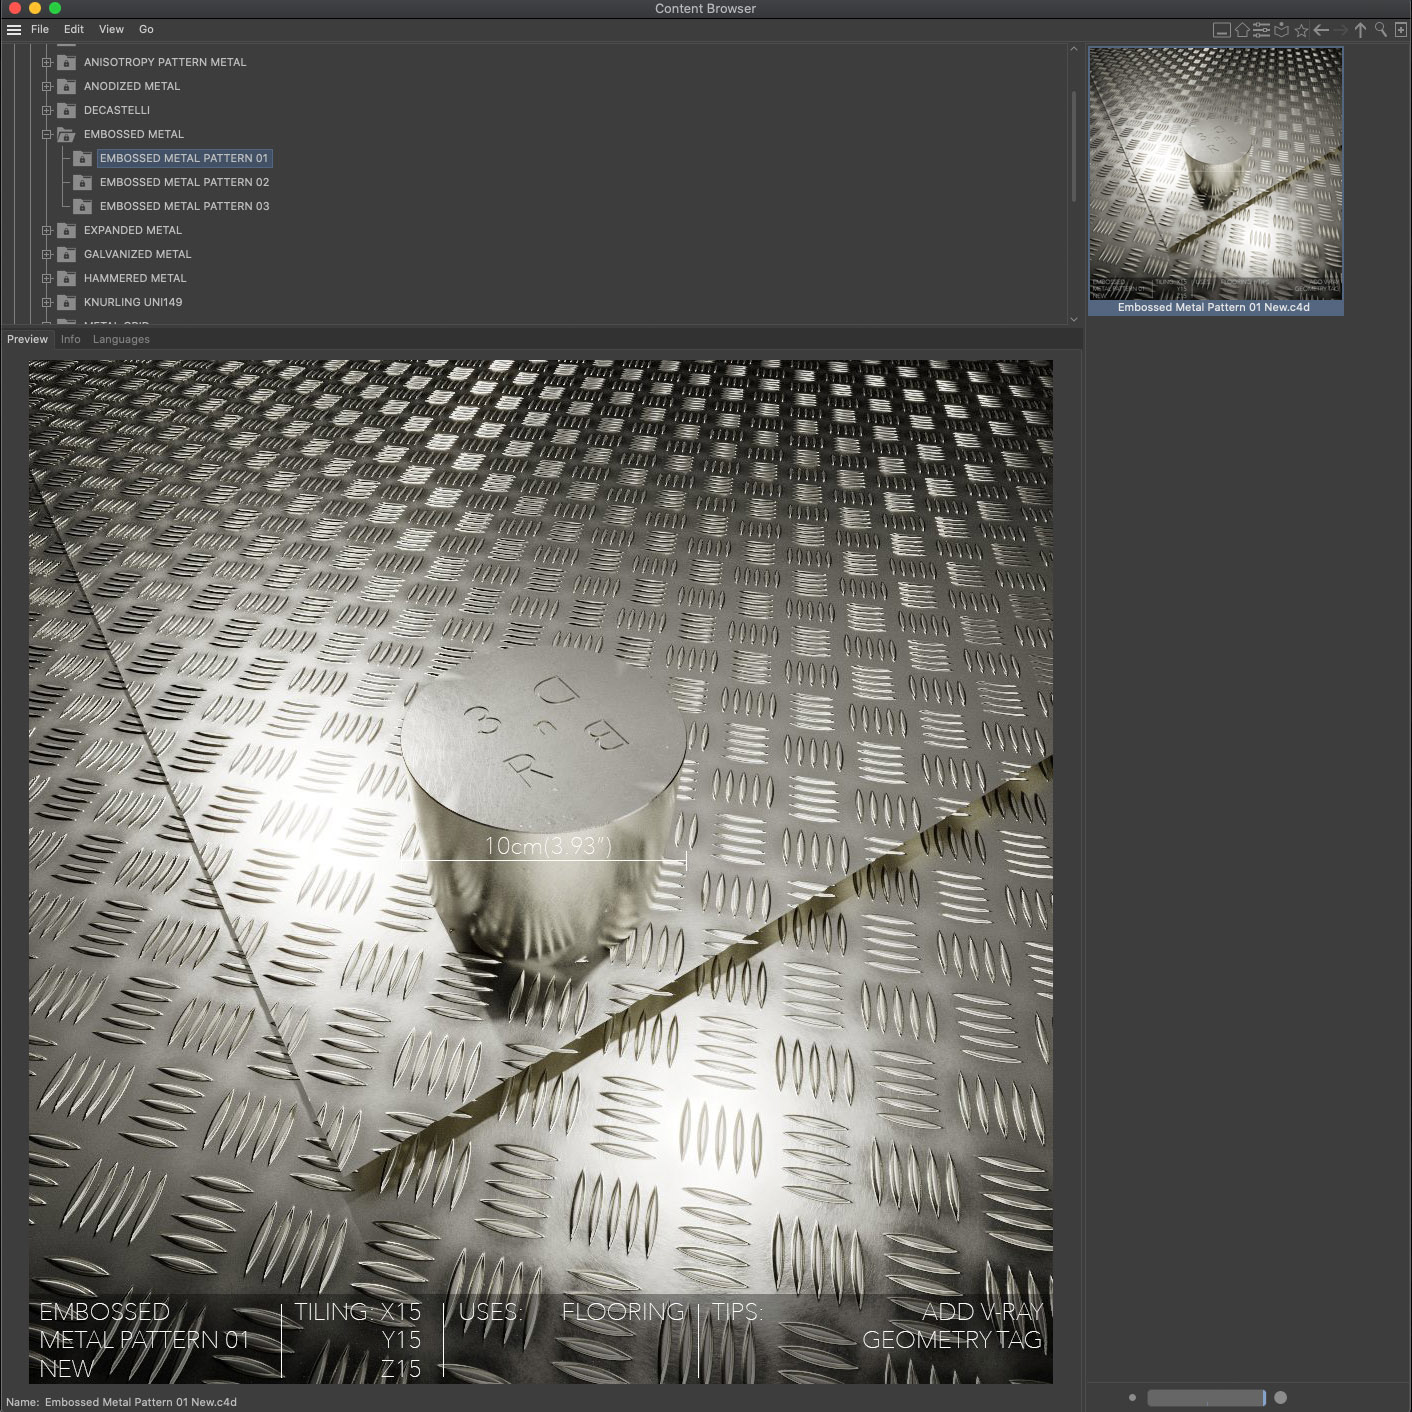Go up one folder level arrow
Image resolution: width=1412 pixels, height=1412 pixels.
click(1360, 30)
